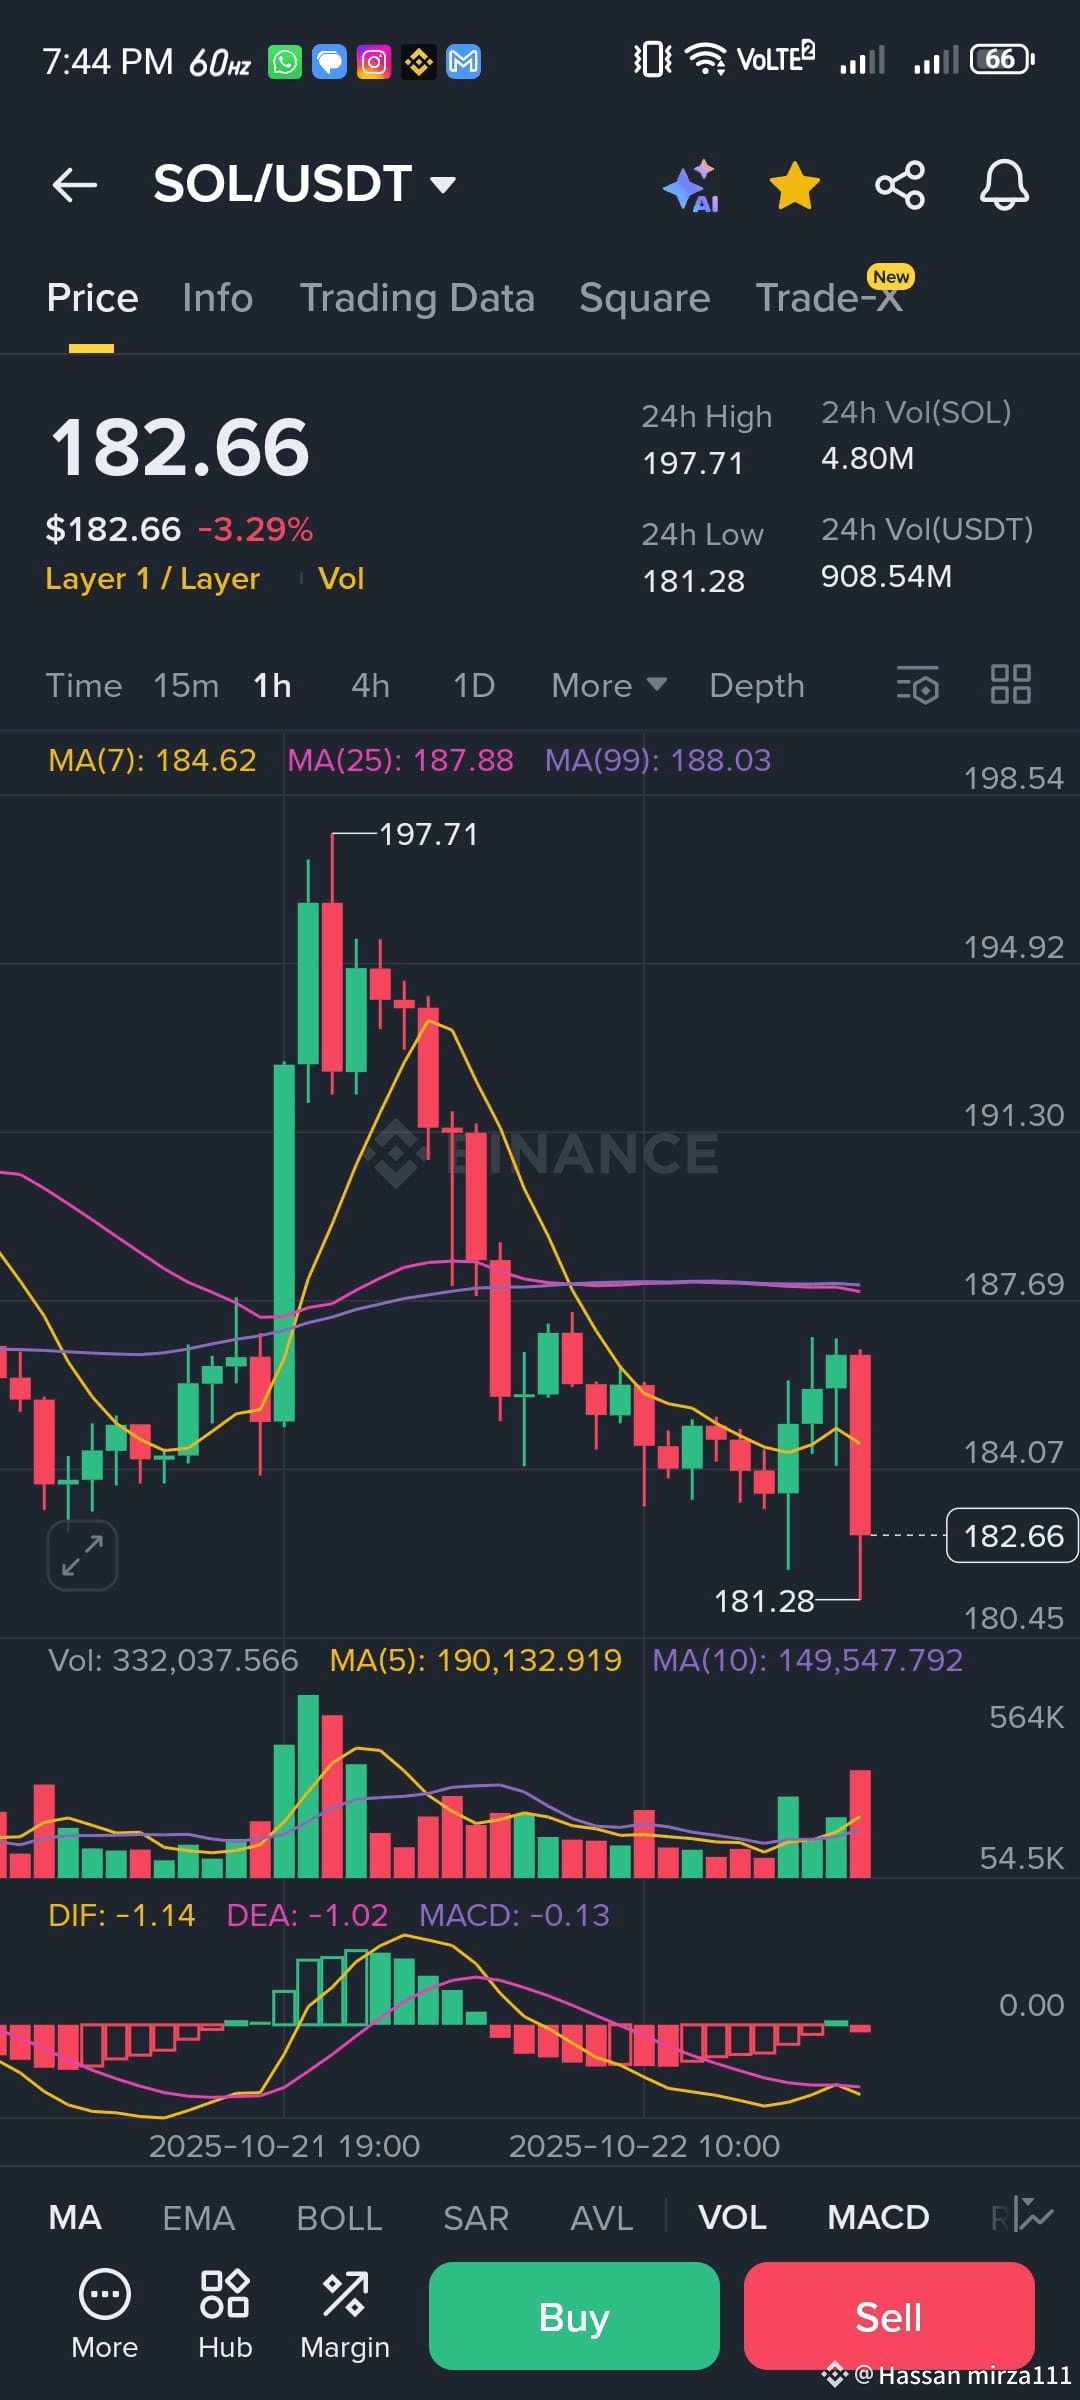
Task: Tap the 197.71 high price marker
Action: 429,834
